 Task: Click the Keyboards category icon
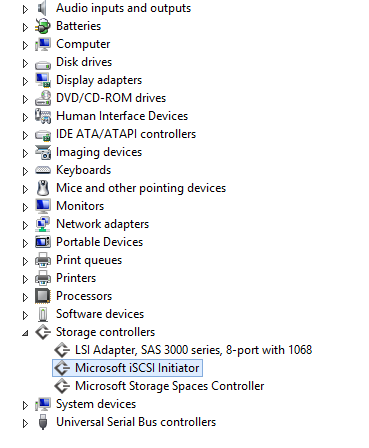(43, 170)
